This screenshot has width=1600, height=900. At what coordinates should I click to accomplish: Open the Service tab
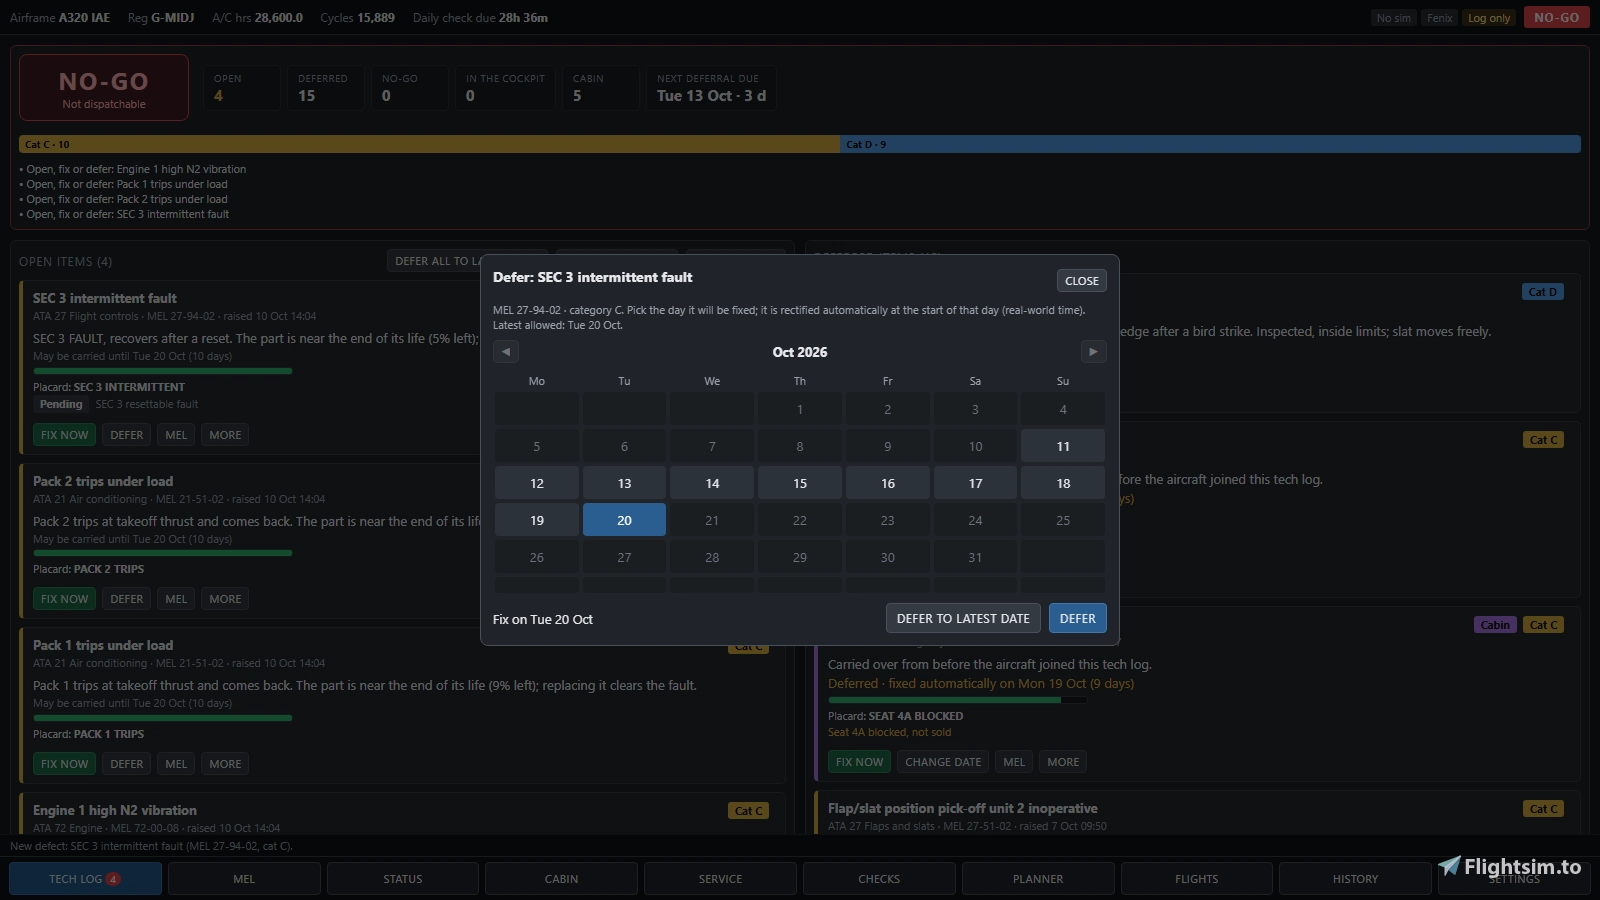(720, 879)
